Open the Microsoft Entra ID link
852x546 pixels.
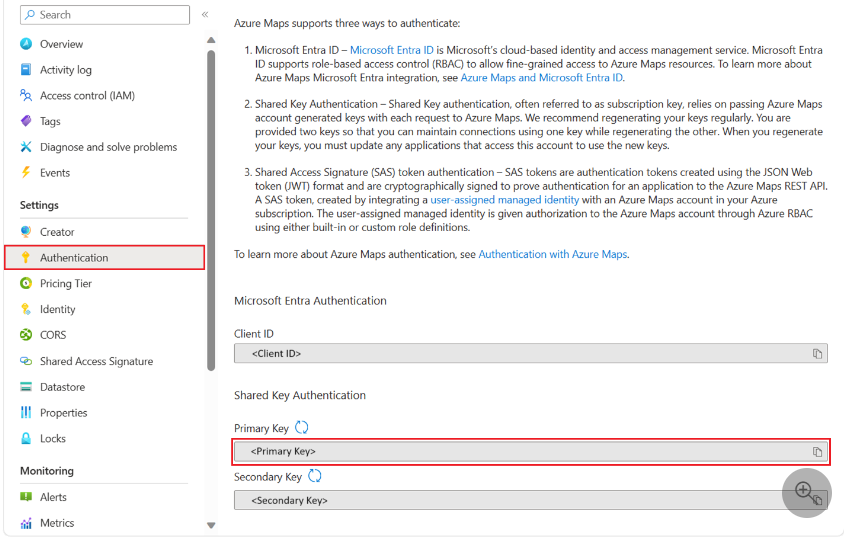pos(392,50)
